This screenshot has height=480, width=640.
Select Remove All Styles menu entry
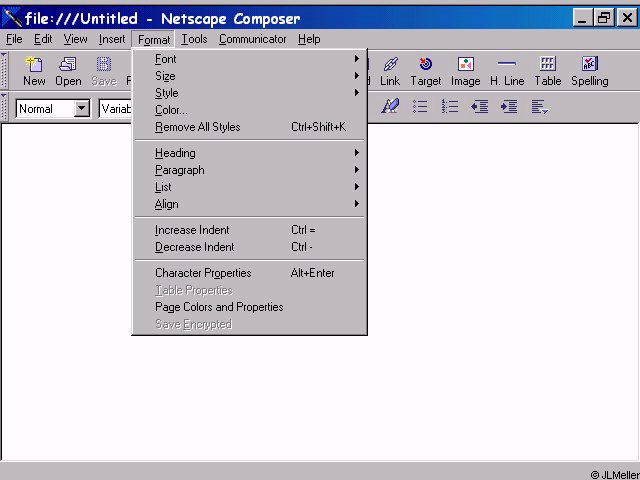click(x=249, y=127)
